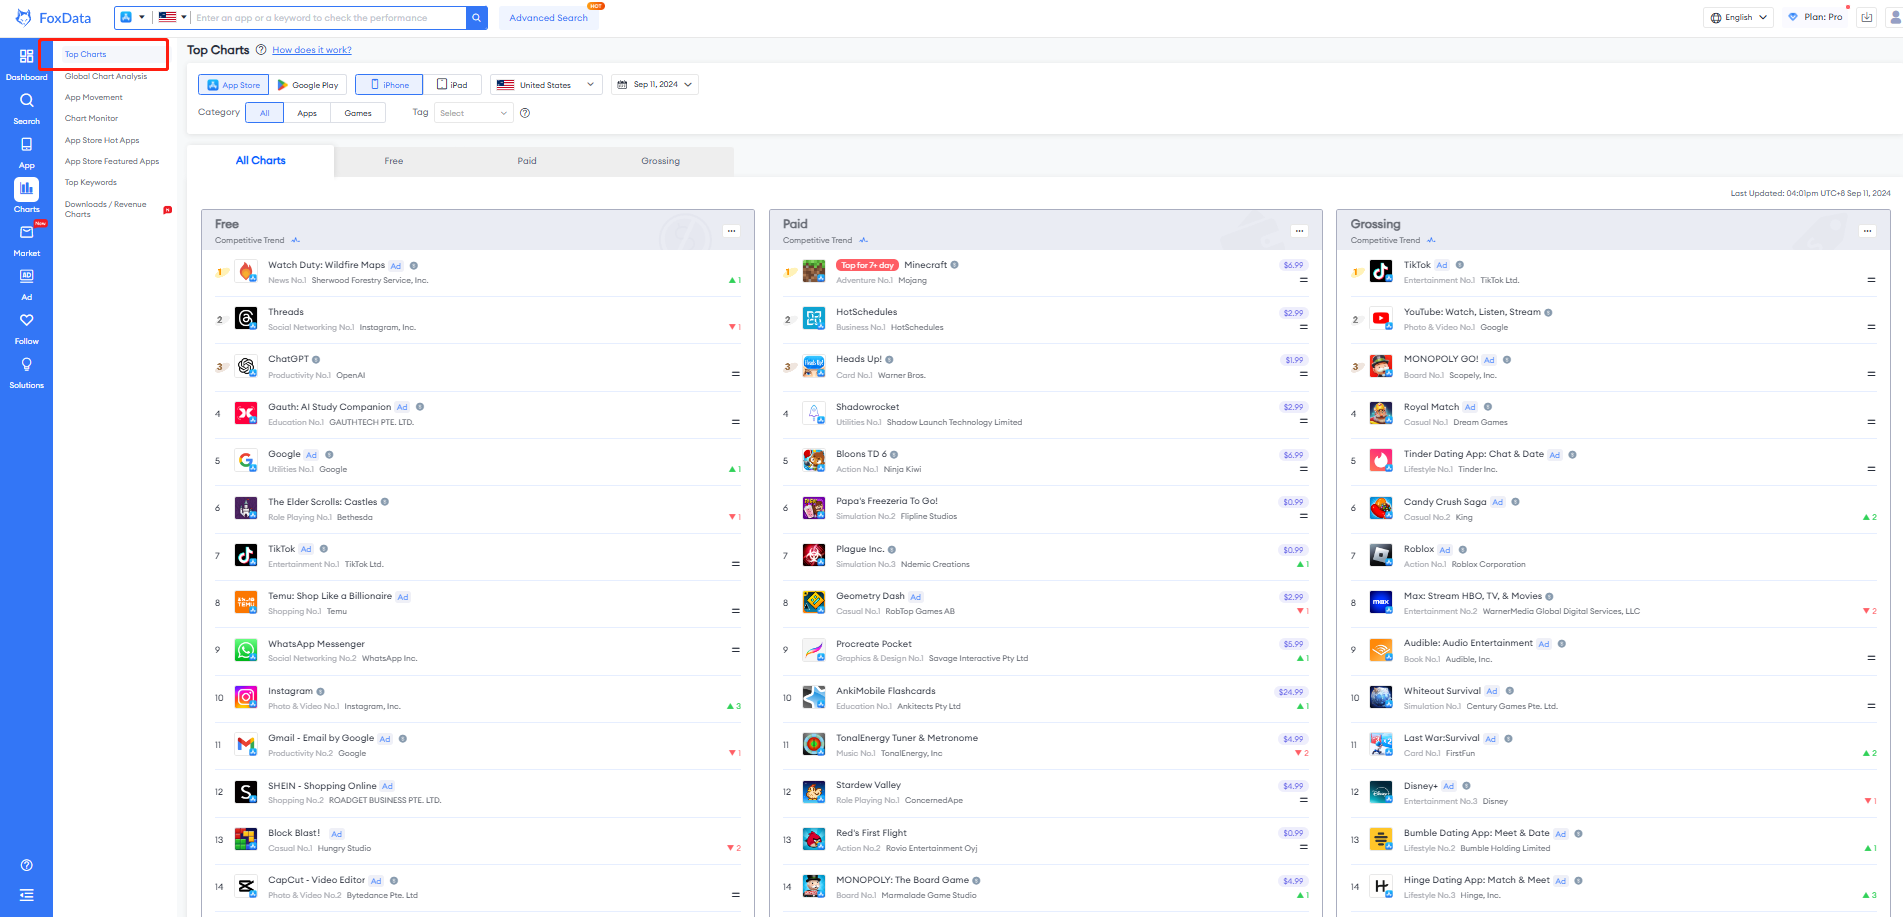The height and width of the screenshot is (917, 1903).
Task: Collapse the sidebar menu icon at bottom
Action: 26,895
